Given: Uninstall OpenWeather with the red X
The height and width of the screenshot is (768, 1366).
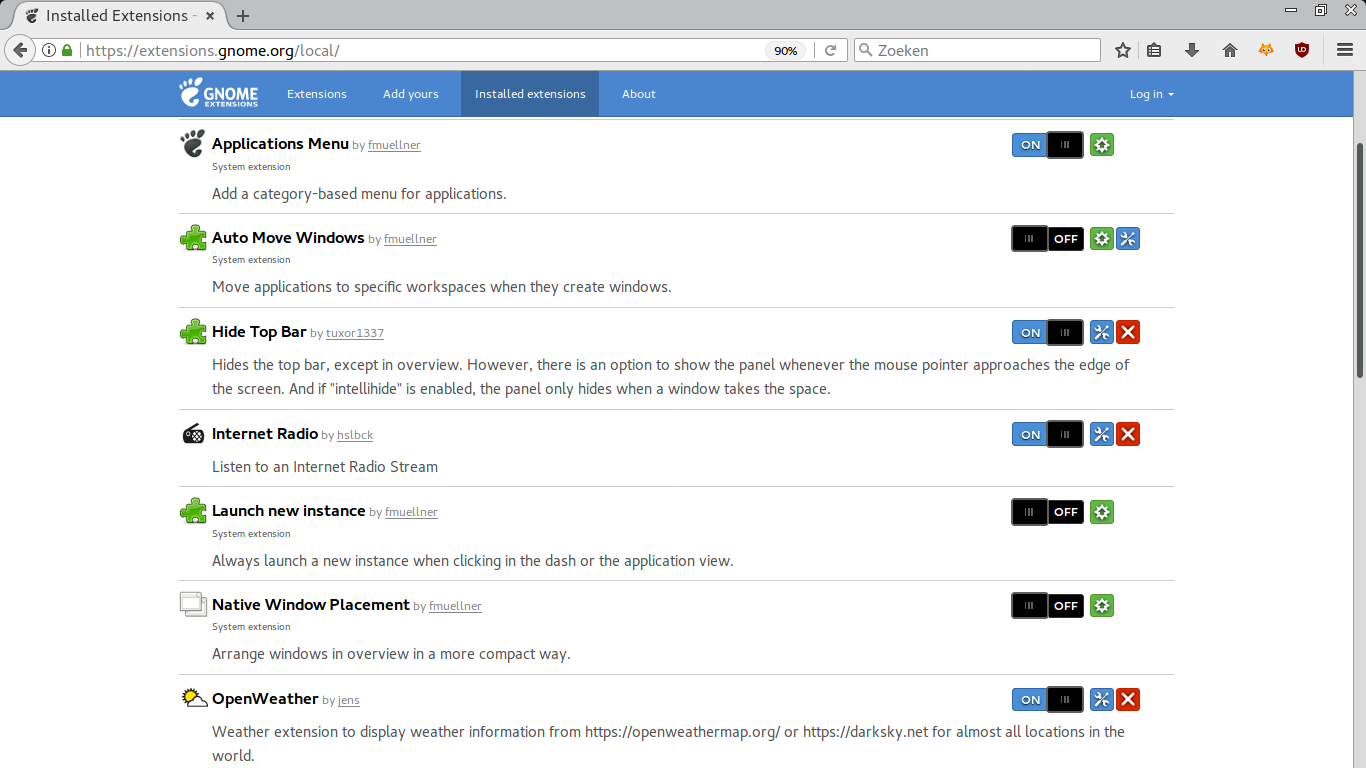Looking at the screenshot, I should [x=1127, y=700].
